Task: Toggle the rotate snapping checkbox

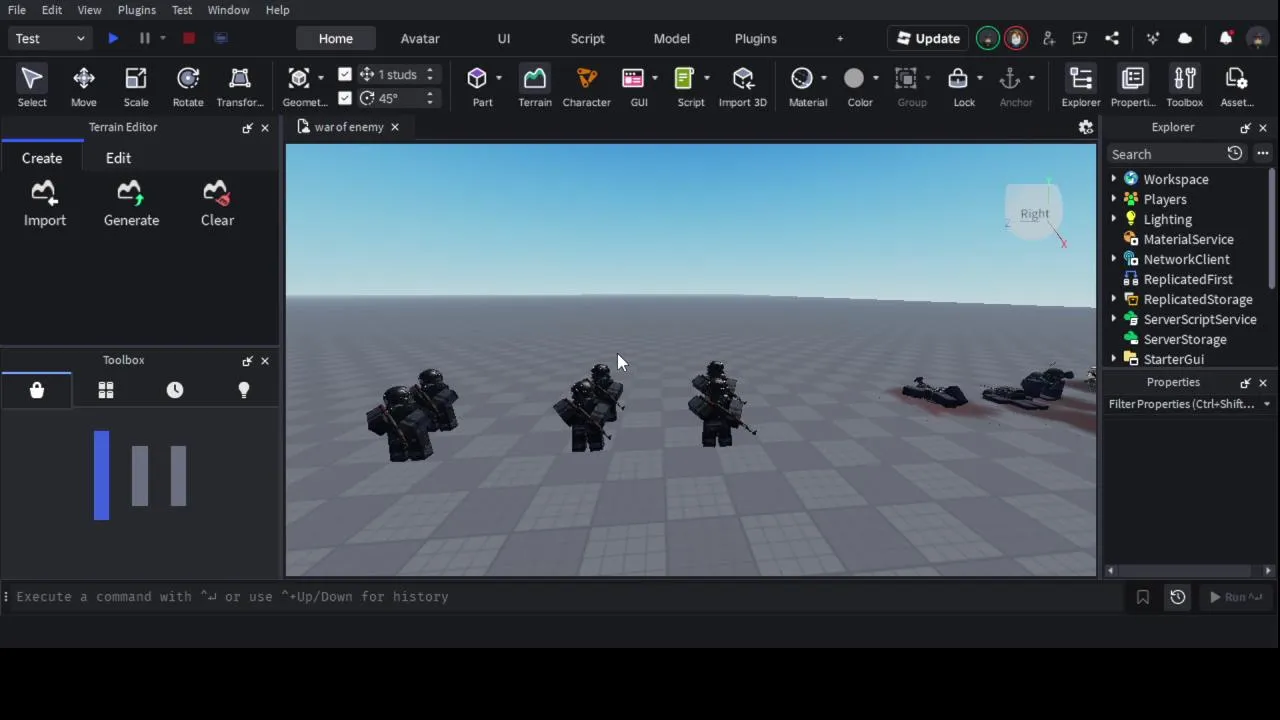Action: 345,98
